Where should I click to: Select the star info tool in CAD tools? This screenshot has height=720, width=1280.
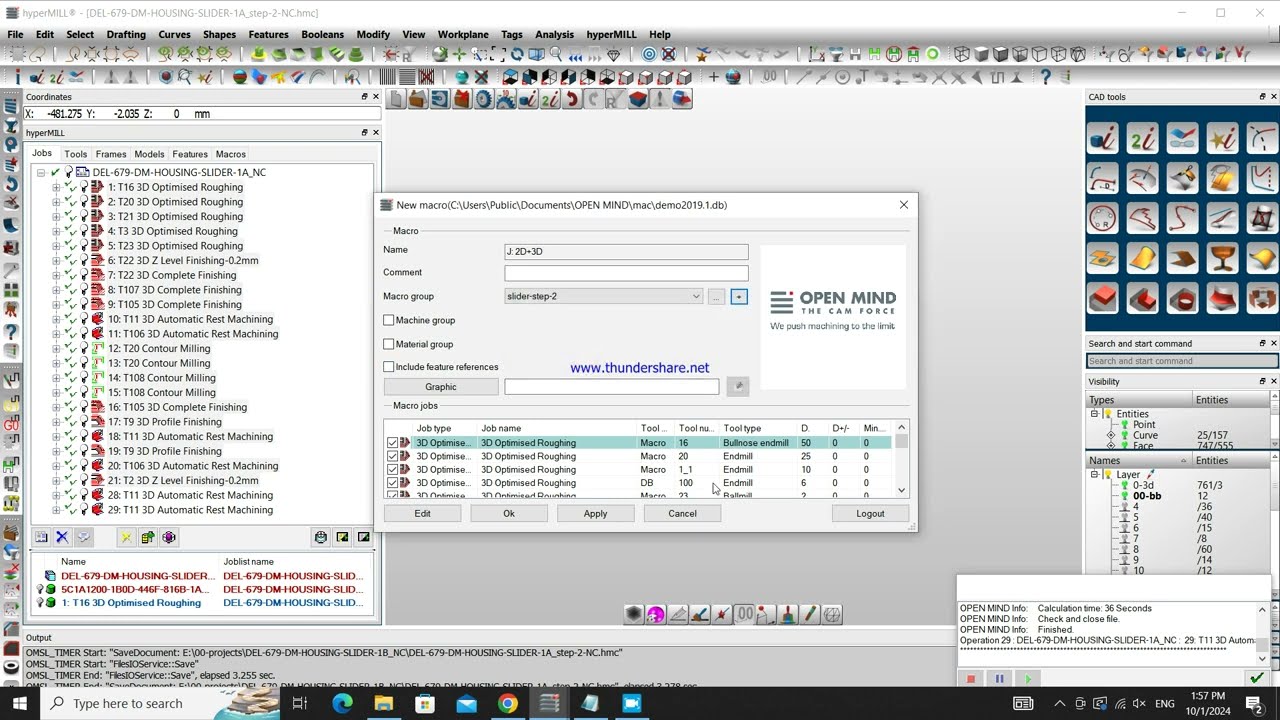(1223, 138)
